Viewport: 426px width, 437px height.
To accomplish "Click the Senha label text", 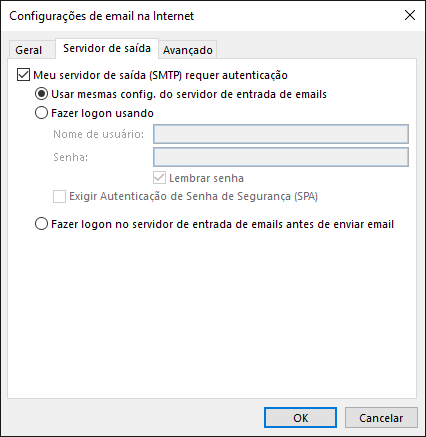I will click(x=71, y=157).
